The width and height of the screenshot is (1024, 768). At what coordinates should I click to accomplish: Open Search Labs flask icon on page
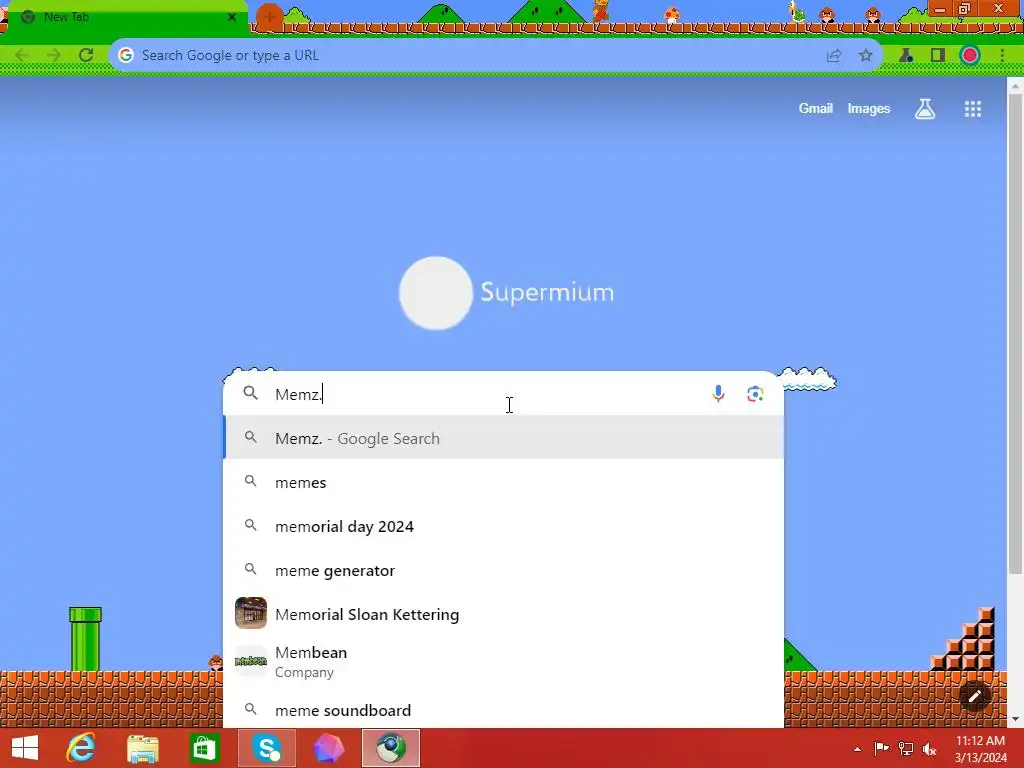(925, 109)
